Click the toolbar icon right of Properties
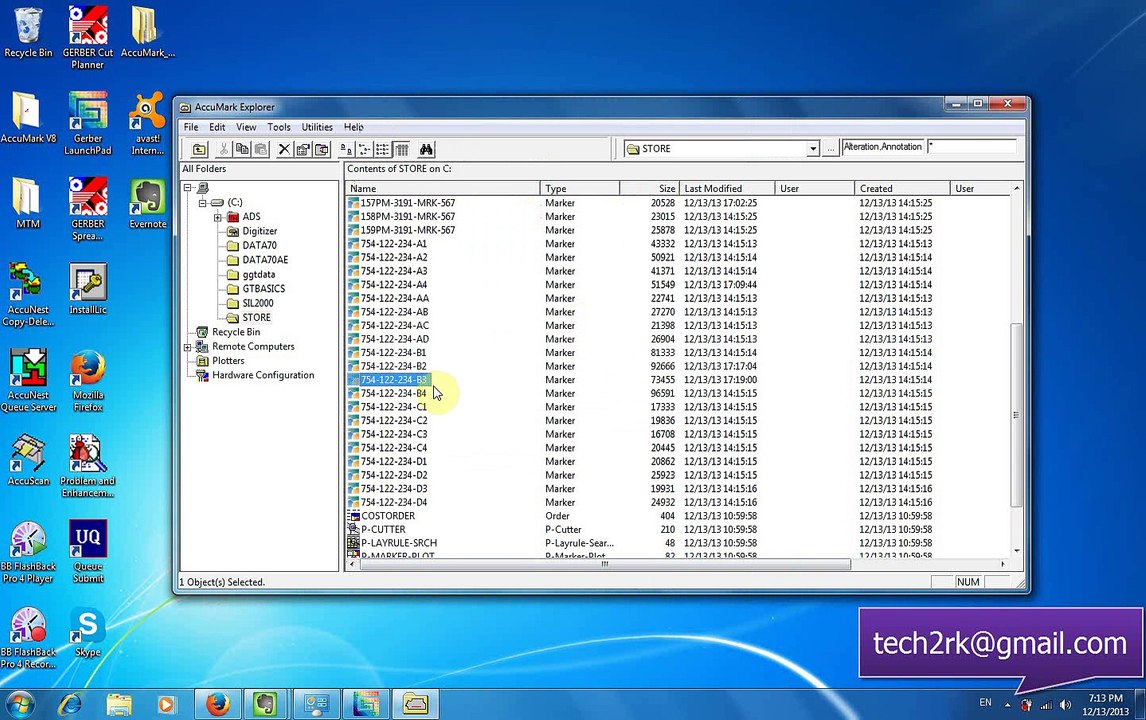This screenshot has height=720, width=1146. (x=322, y=149)
